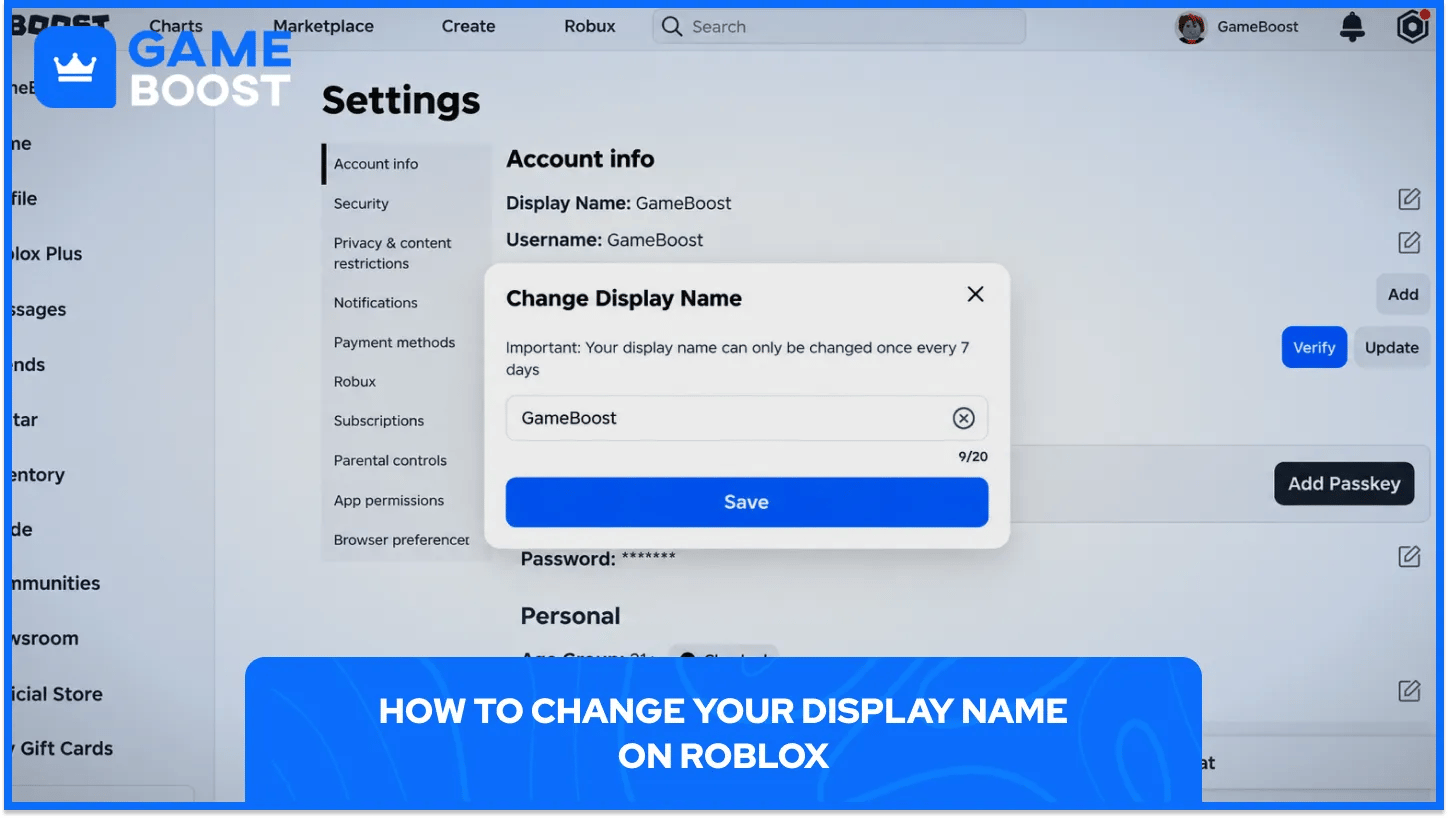Click the edit pencil in the Password row
1448x818 pixels.
click(x=1409, y=556)
